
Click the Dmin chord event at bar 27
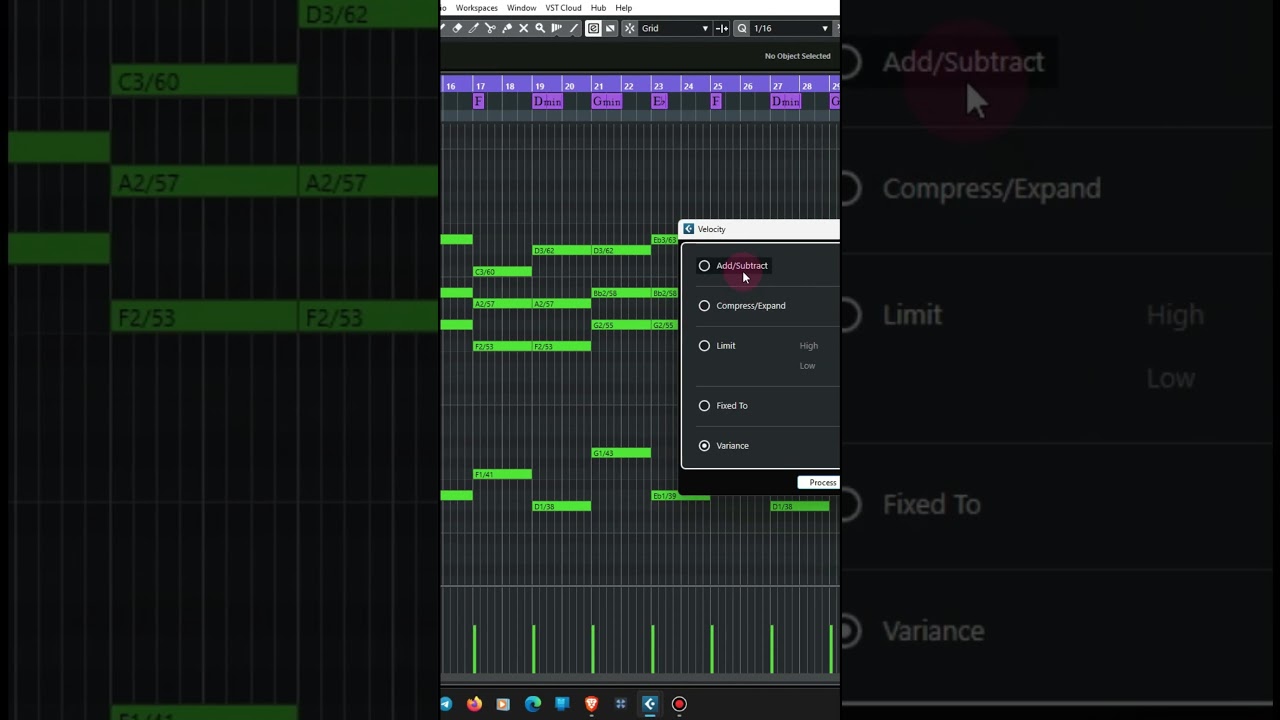point(786,102)
